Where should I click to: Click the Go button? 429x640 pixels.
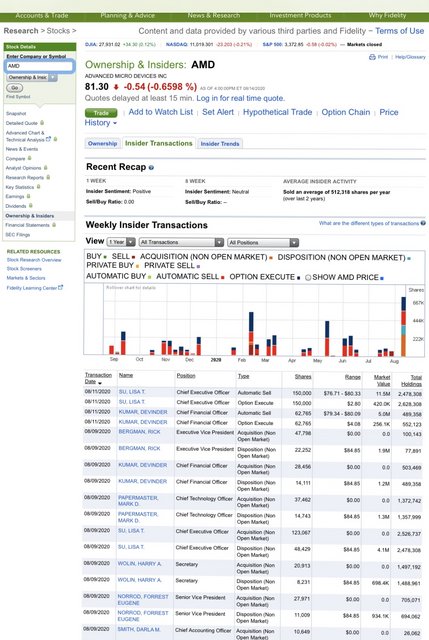coord(15,88)
